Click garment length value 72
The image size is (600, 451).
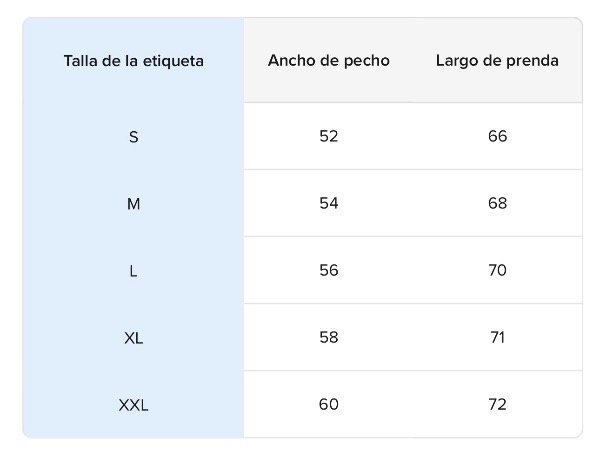tap(497, 404)
